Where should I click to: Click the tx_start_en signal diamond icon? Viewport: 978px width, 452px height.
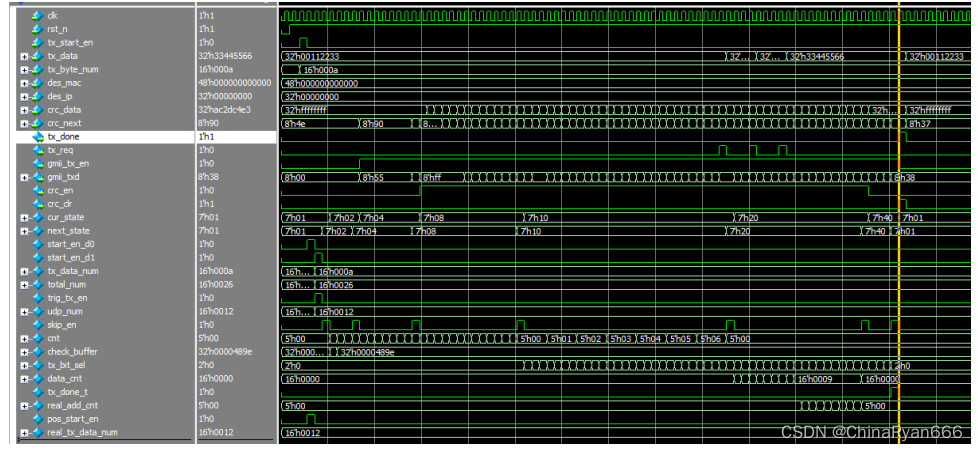37,42
